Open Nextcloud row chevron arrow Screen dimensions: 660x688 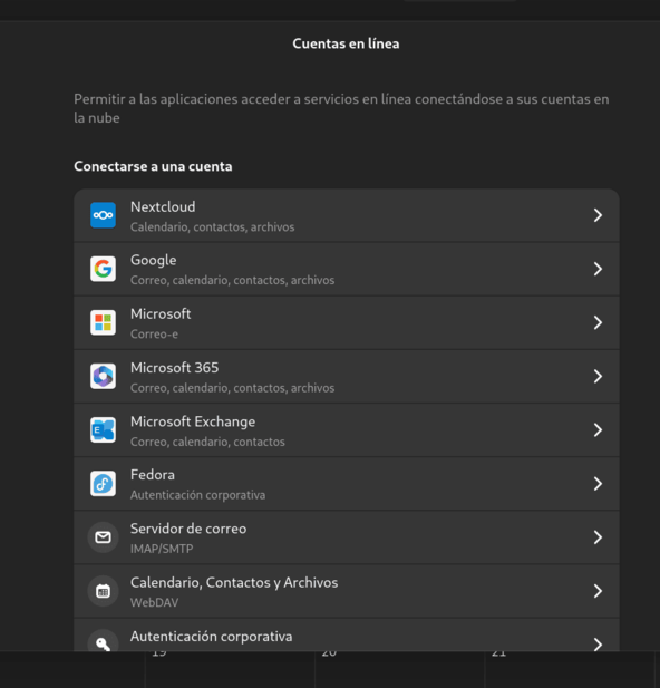597,215
